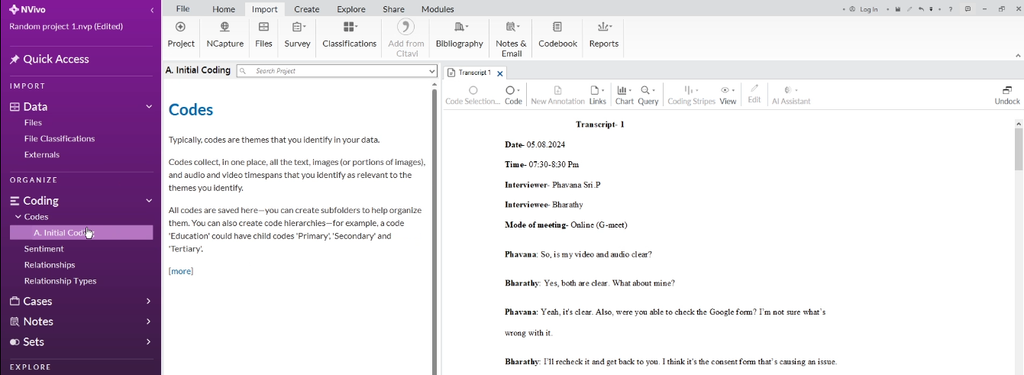Switch to the Create ribbon tab
The width and height of the screenshot is (1024, 375).
pyautogui.click(x=306, y=9)
